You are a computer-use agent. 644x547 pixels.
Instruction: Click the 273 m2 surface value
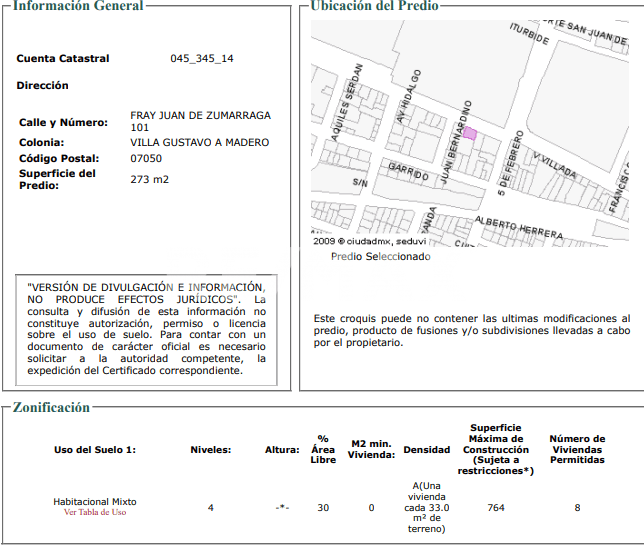150,180
